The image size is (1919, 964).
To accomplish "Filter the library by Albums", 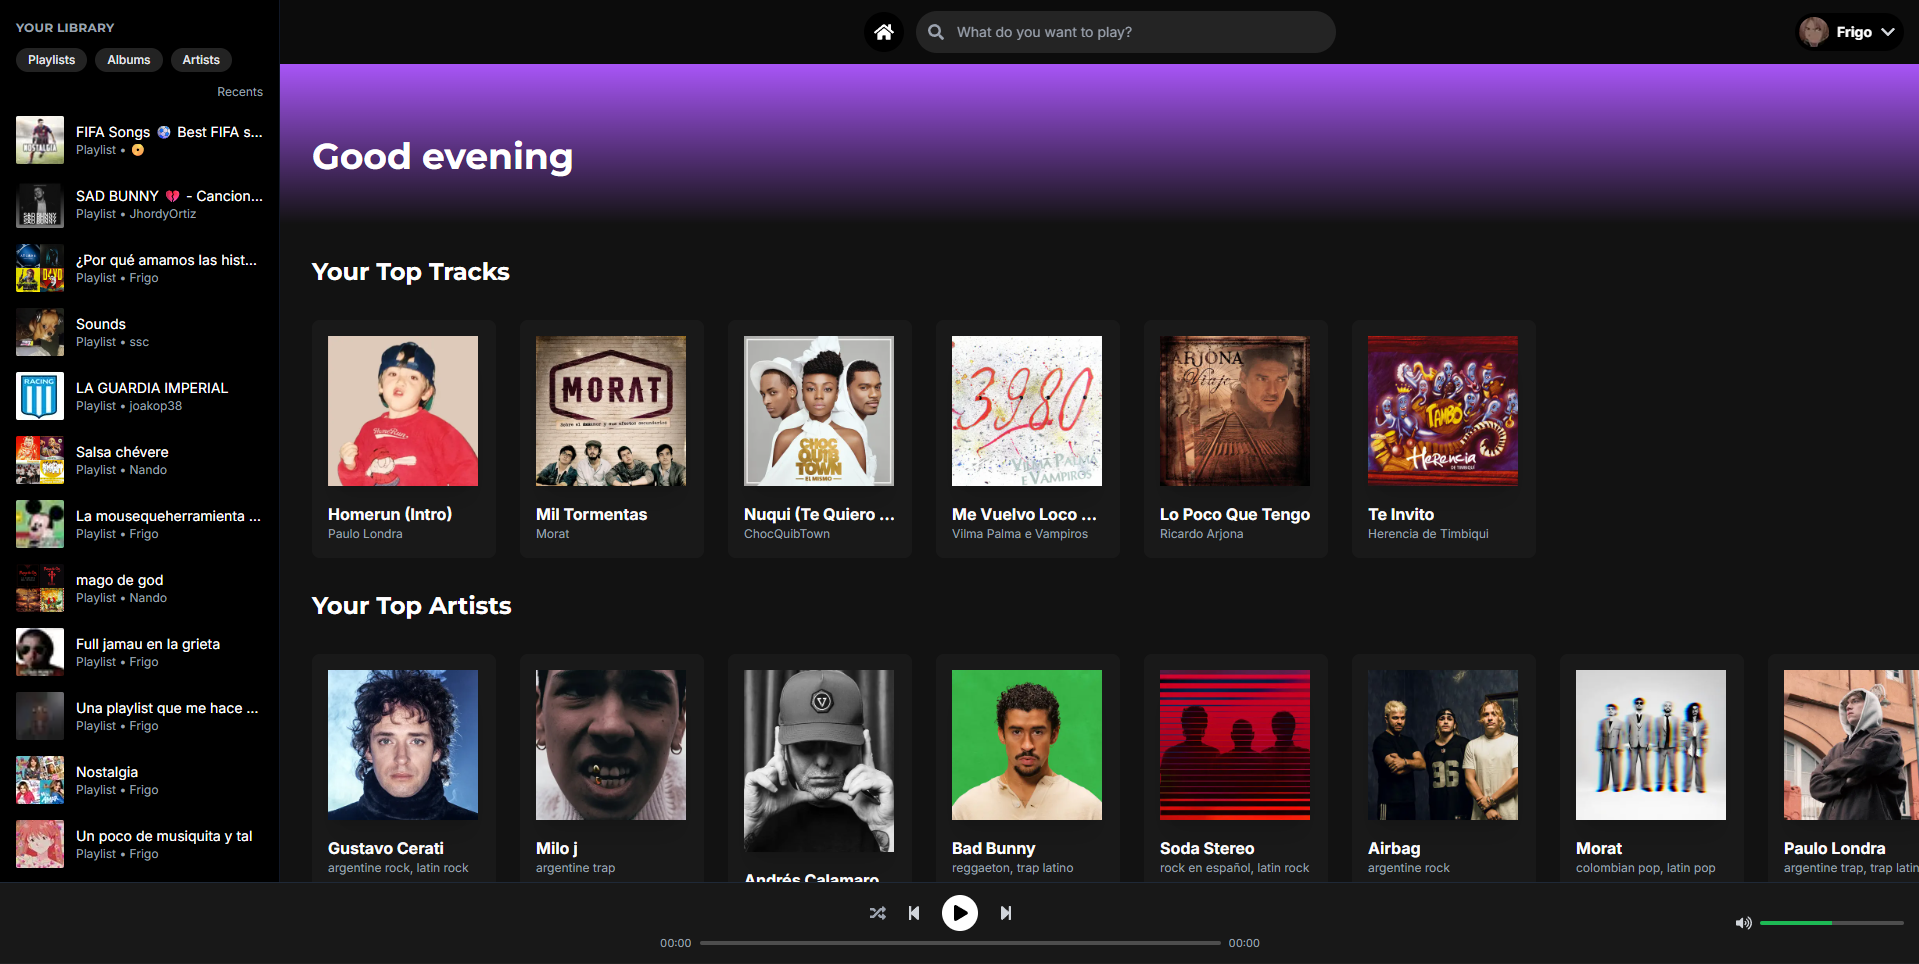I will pyautogui.click(x=129, y=60).
